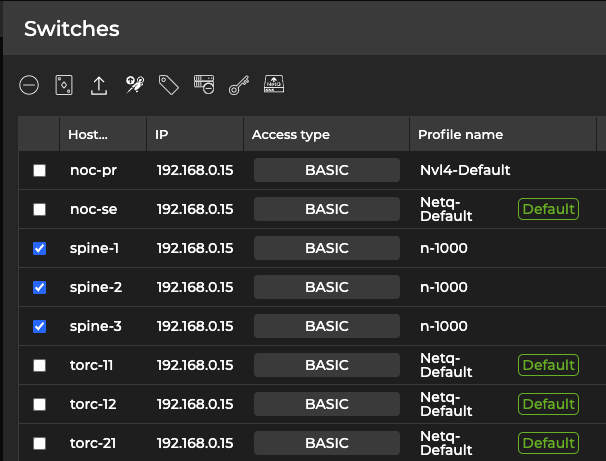Select the torc-21 hostname cell
This screenshot has height=461, width=606.
click(x=91, y=443)
